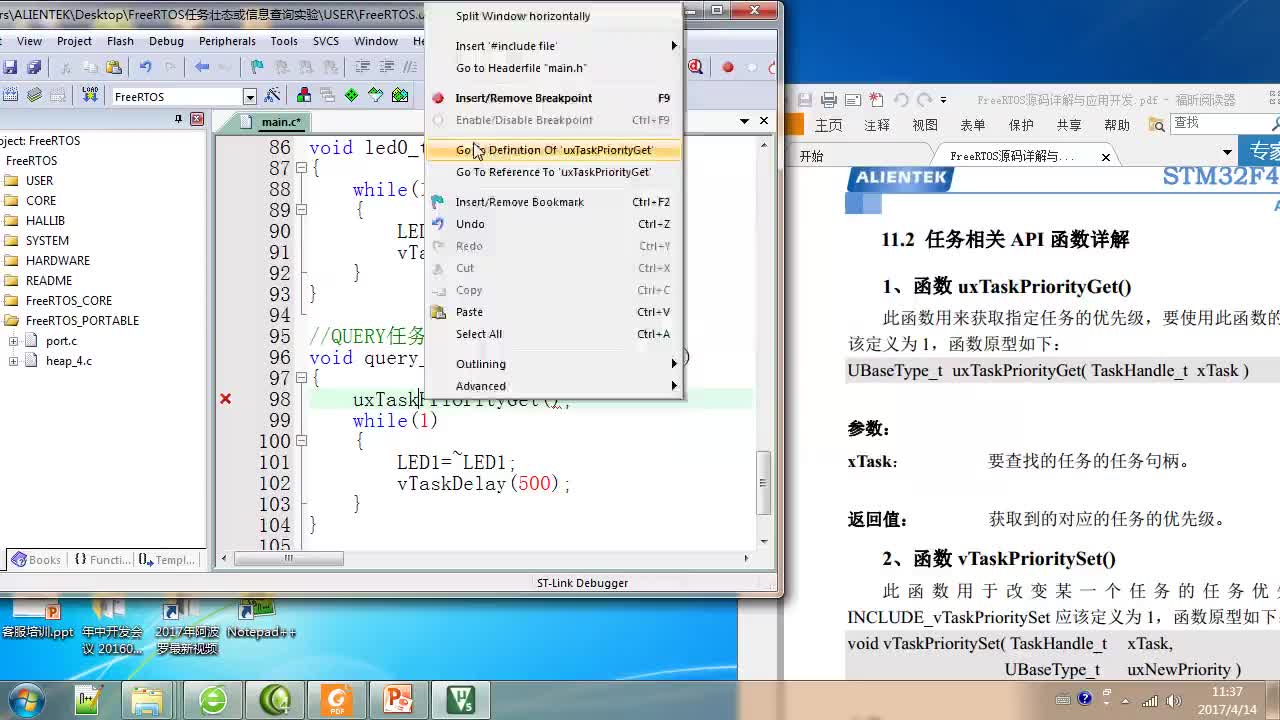Click Select Software Packs icon
This screenshot has height=720, width=1280.
tap(376, 96)
